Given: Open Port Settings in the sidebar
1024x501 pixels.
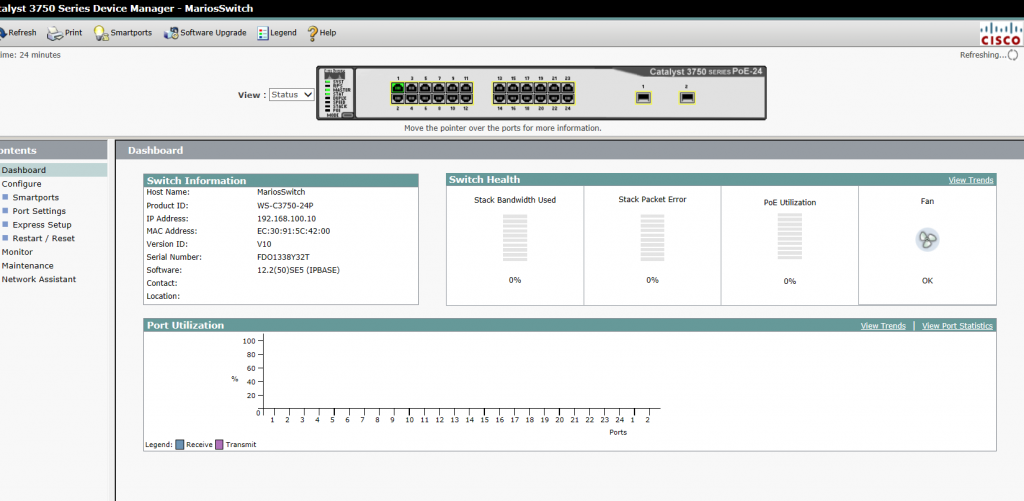Looking at the screenshot, I should (39, 211).
